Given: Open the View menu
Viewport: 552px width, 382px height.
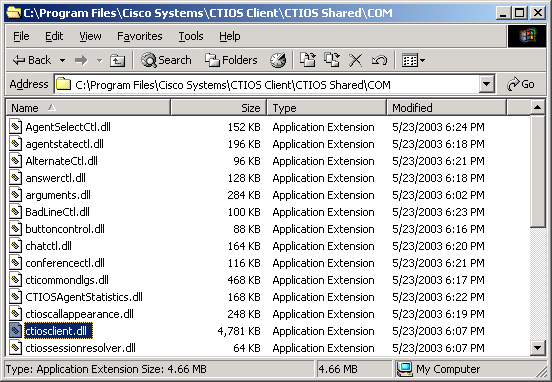Looking at the screenshot, I should point(90,36).
